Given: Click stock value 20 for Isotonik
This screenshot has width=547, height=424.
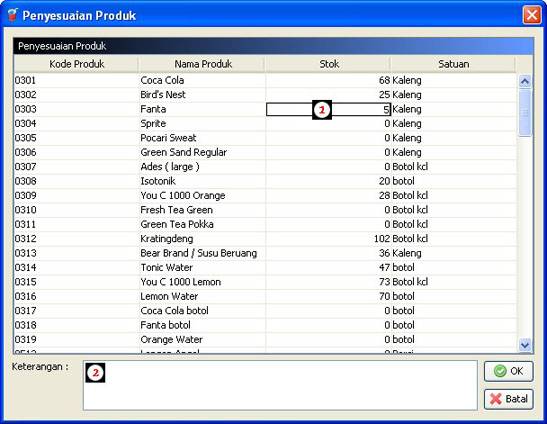Looking at the screenshot, I should point(384,181).
